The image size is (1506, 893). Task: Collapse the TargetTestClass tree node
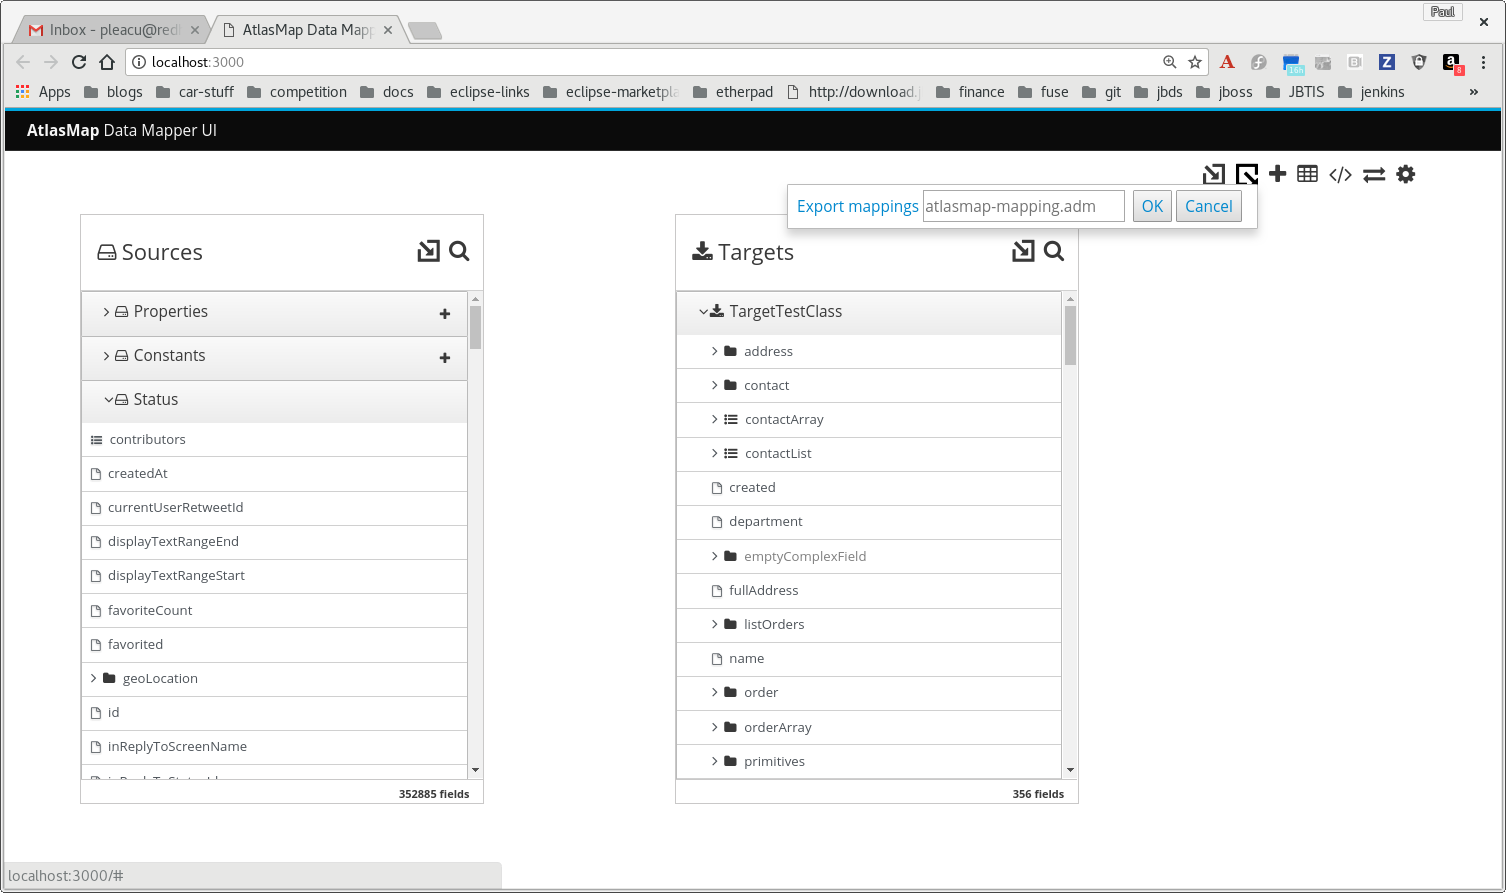point(703,311)
